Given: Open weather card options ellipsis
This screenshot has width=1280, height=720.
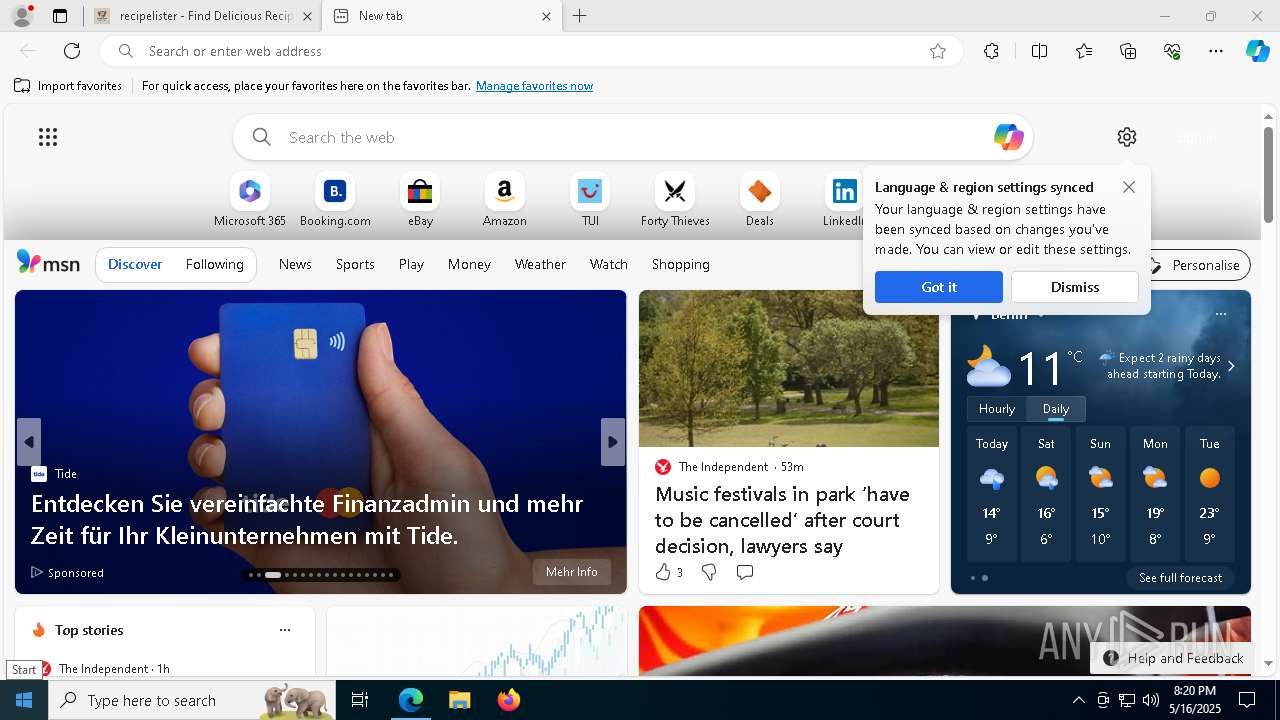Looking at the screenshot, I should (x=1220, y=314).
